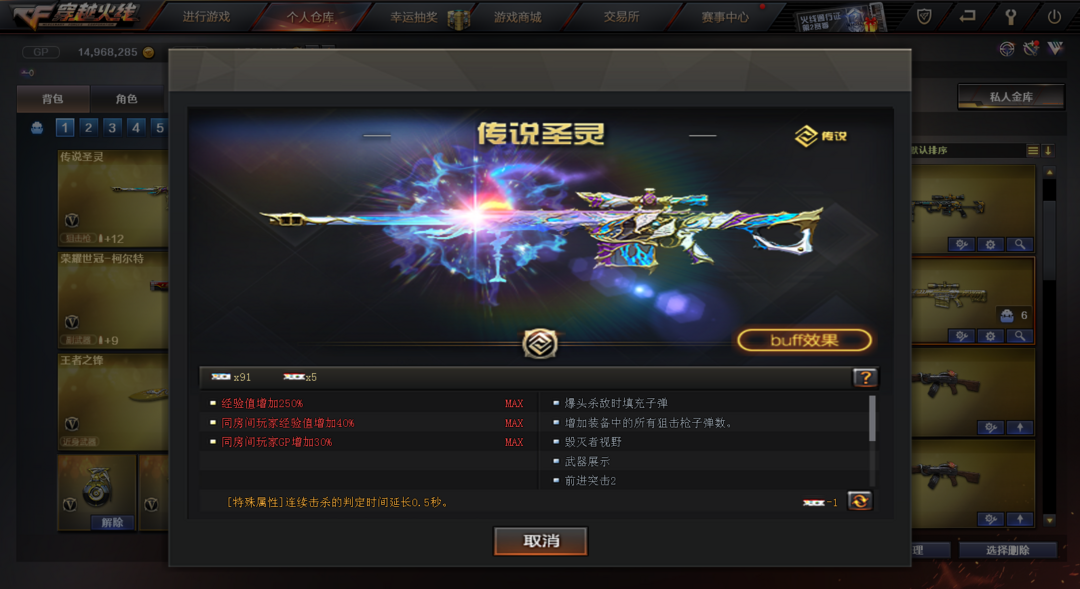This screenshot has width=1080, height=589.
Task: Click the weapon list scroll up arrow
Action: (1049, 172)
